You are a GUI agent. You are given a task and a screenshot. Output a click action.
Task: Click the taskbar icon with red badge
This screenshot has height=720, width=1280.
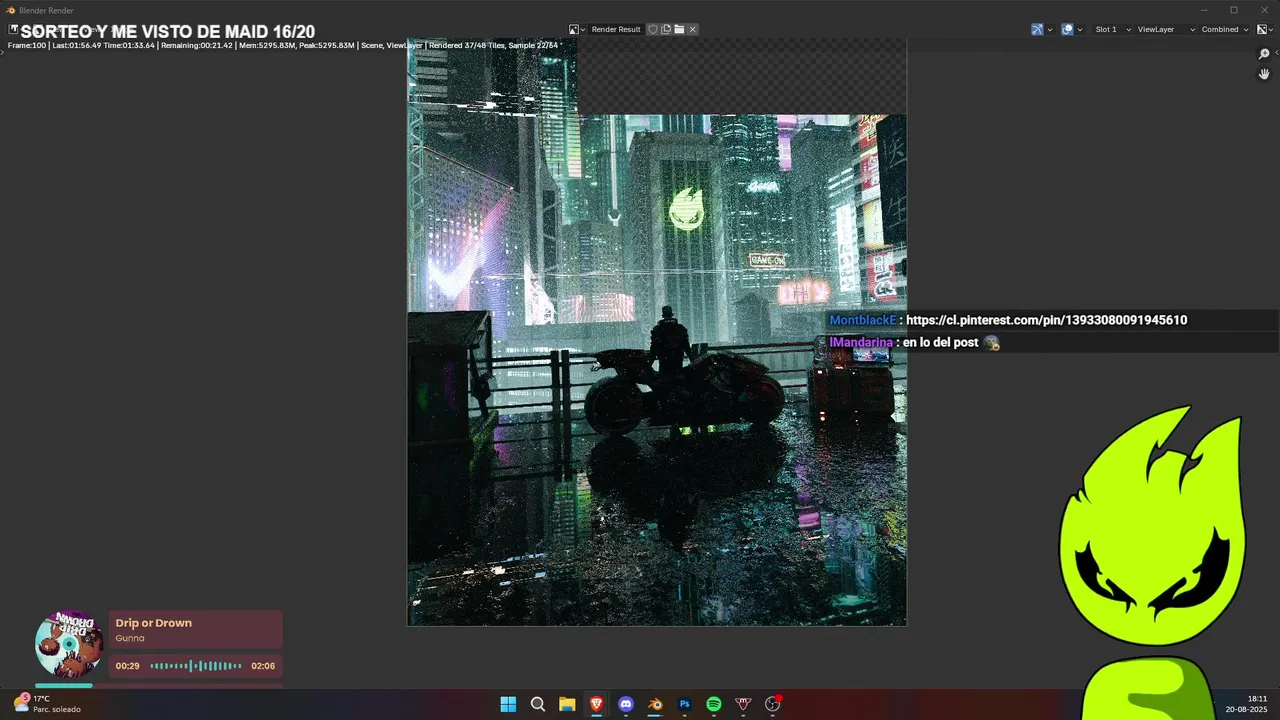(773, 704)
